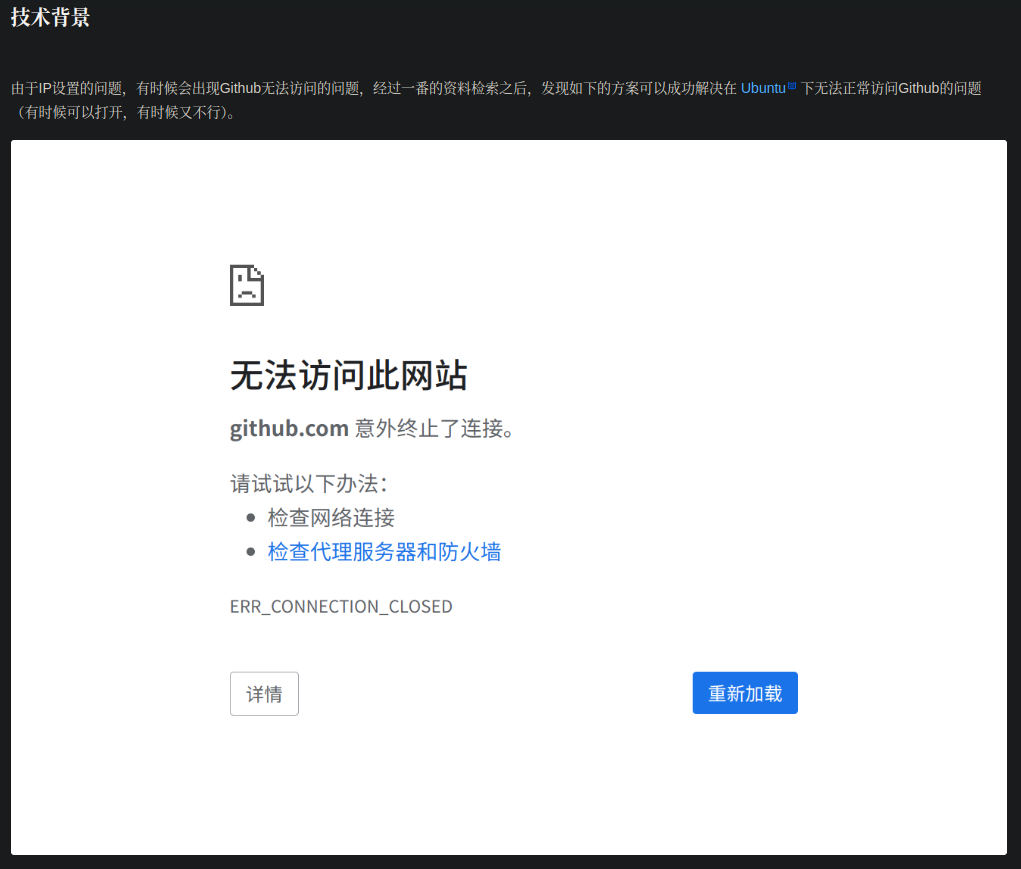Click the ERR_CONNECTION_CLOSED error code
Screen dimensions: 1021x869
click(x=341, y=606)
